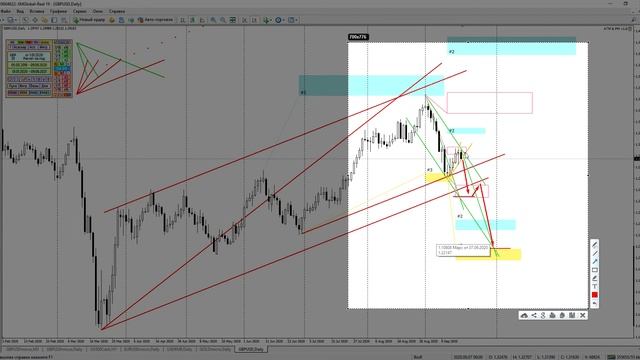
Task: Select the Lightshot line tool
Action: (x=595, y=253)
